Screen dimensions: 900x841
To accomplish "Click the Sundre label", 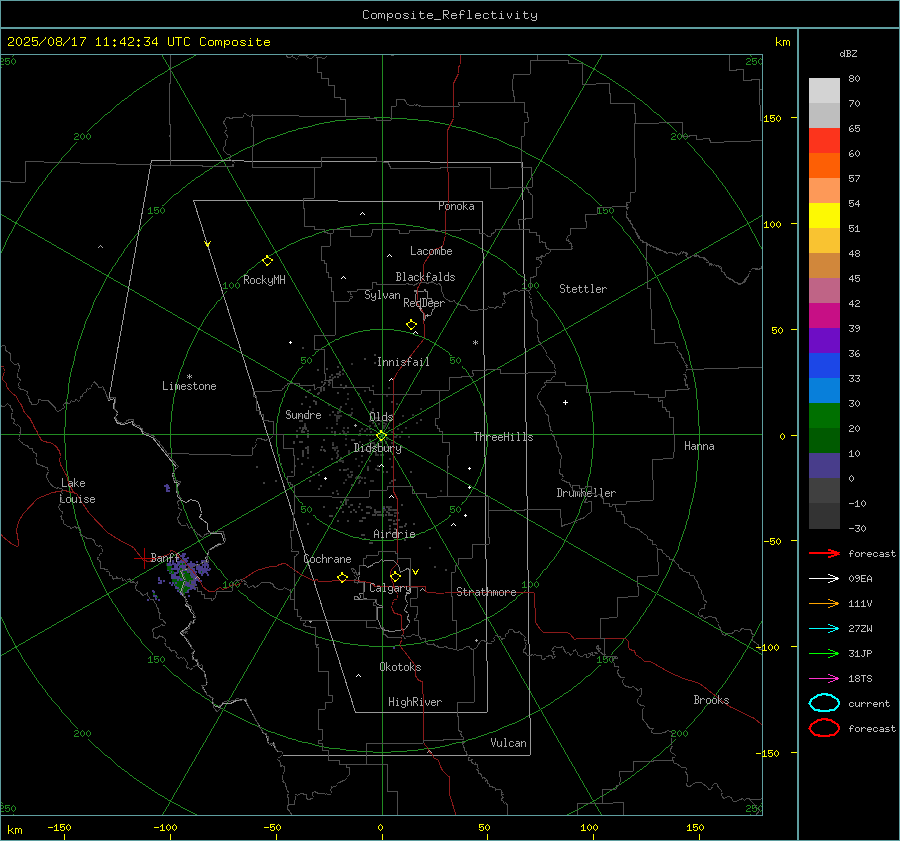I will pyautogui.click(x=303, y=415).
